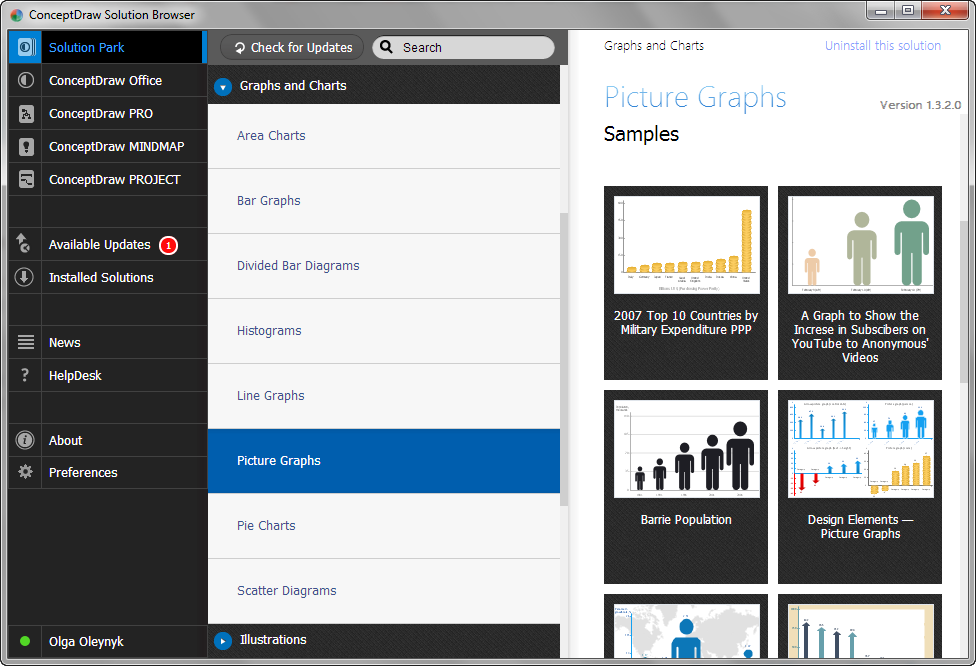The height and width of the screenshot is (666, 976).
Task: Select Scatter Diagrams solution
Action: click(383, 591)
